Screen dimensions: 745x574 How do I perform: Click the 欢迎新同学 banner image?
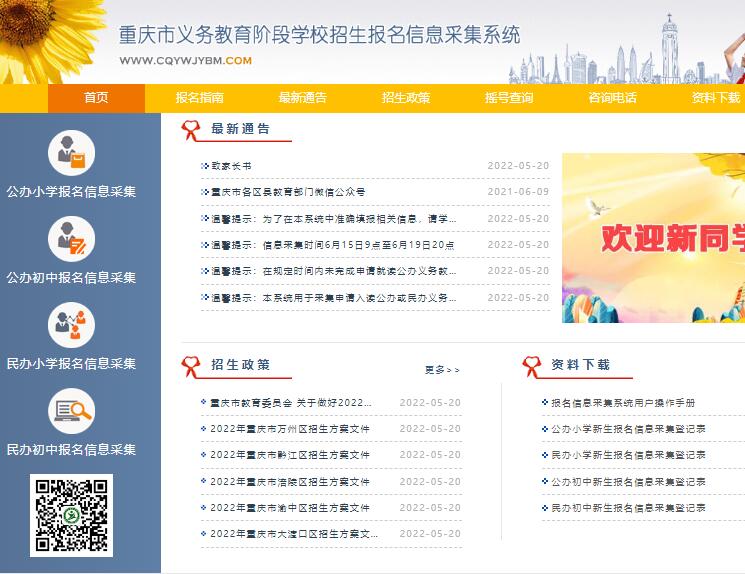pyautogui.click(x=653, y=238)
